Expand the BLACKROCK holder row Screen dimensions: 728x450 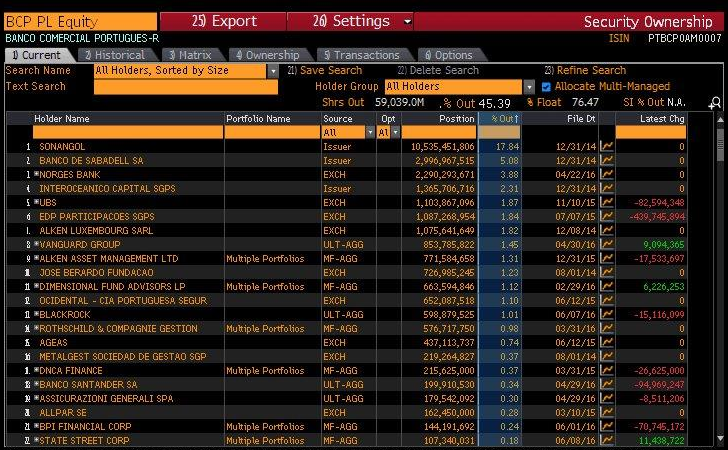pos(36,314)
